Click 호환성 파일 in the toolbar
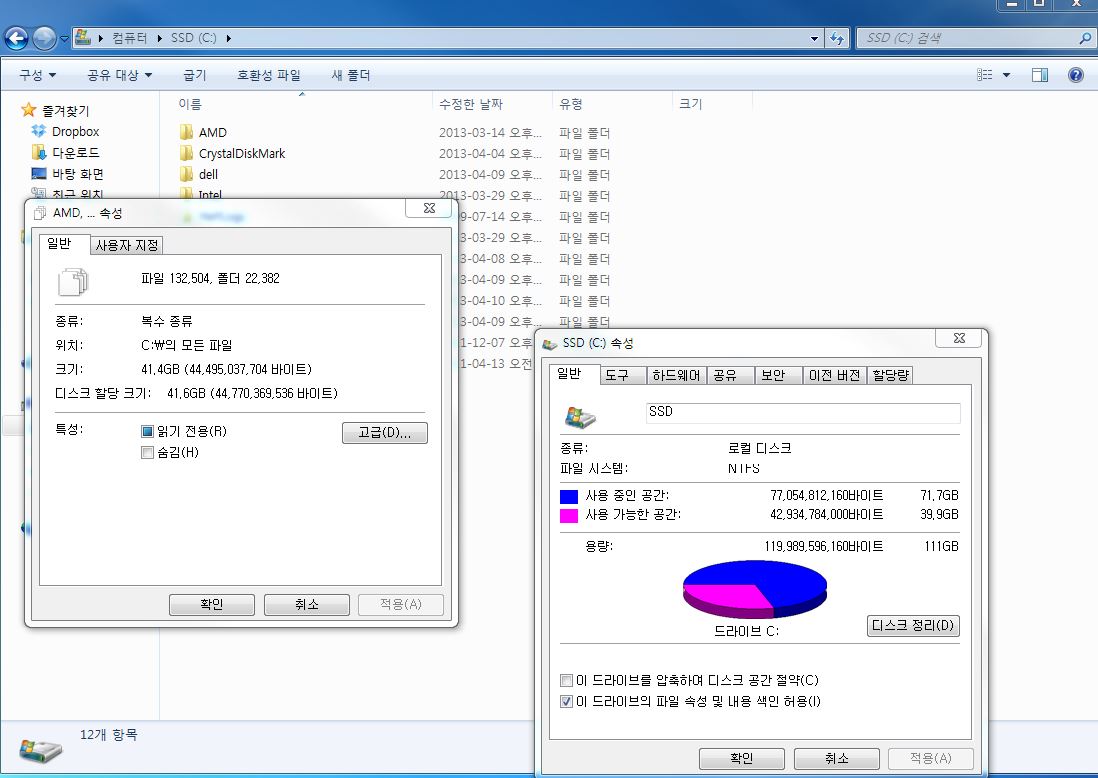The width and height of the screenshot is (1098, 778). coord(268,75)
